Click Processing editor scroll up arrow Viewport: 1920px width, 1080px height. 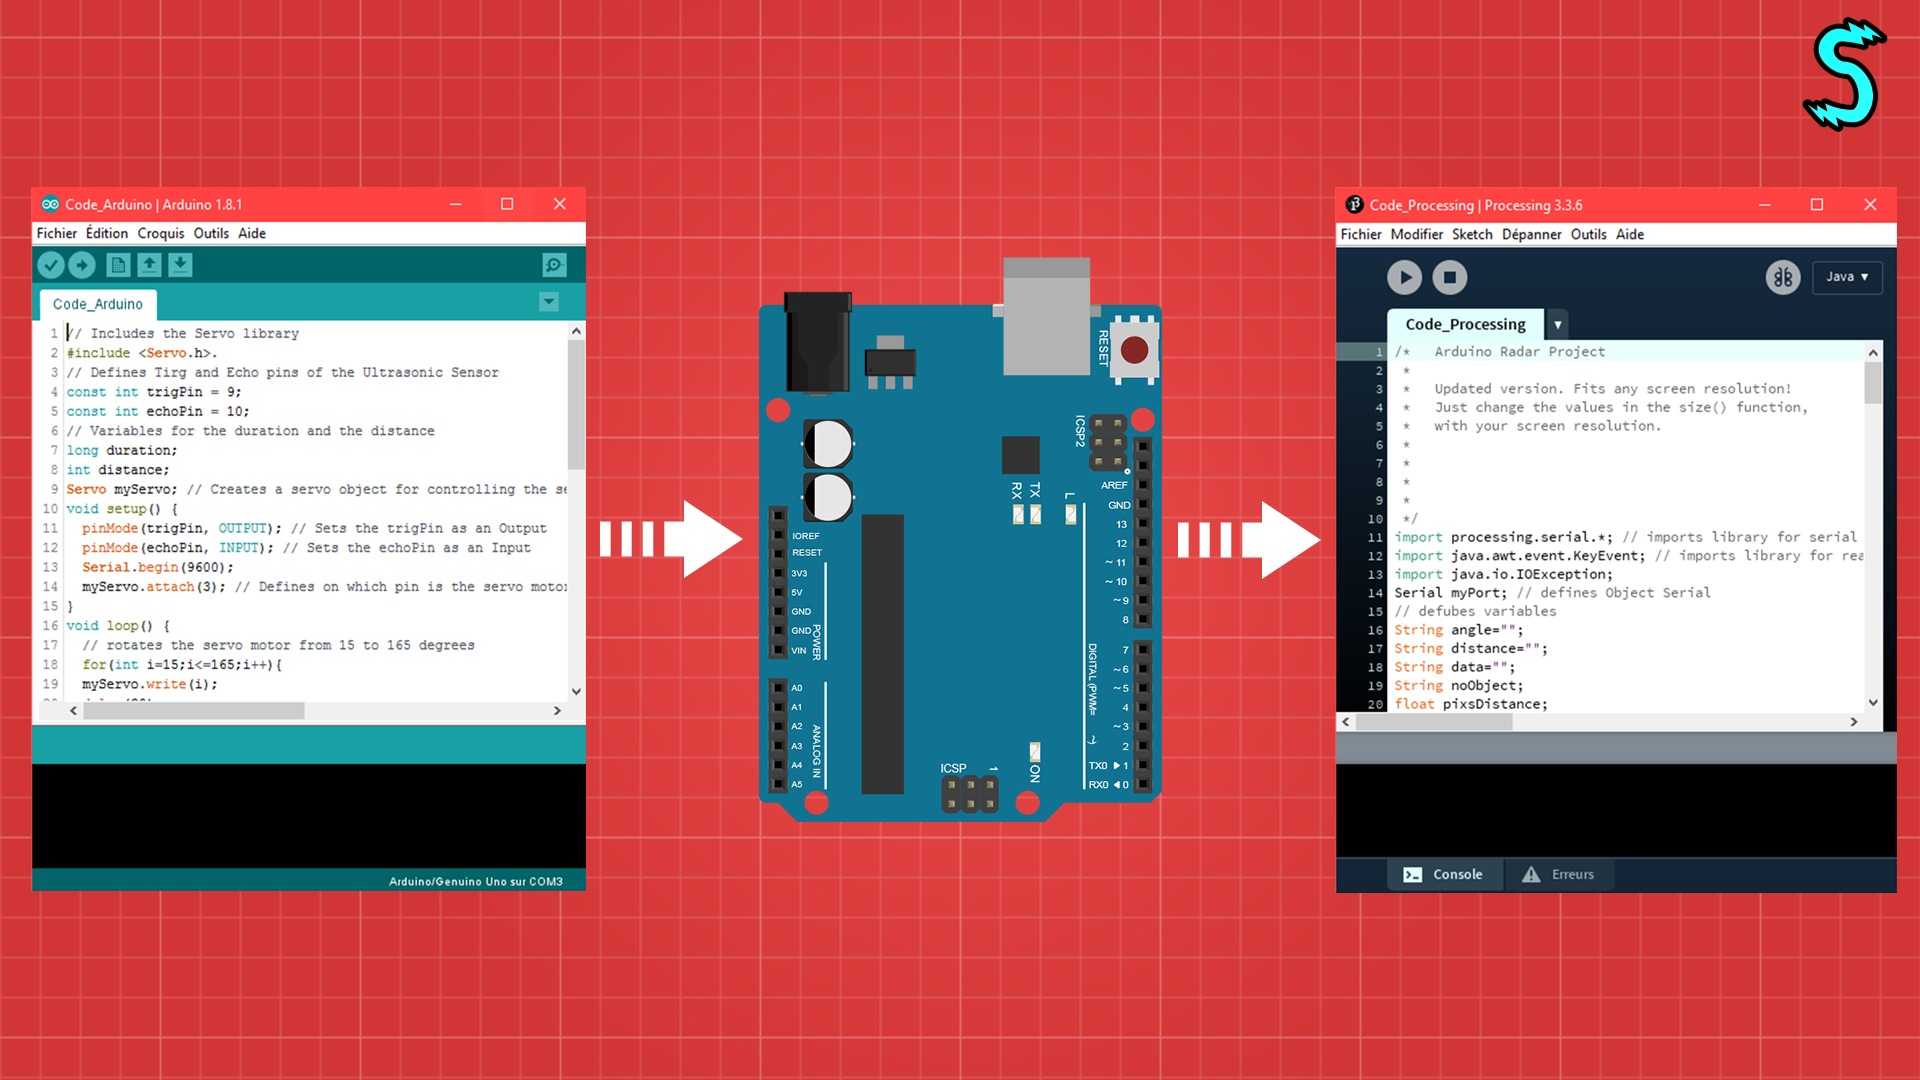(1873, 352)
